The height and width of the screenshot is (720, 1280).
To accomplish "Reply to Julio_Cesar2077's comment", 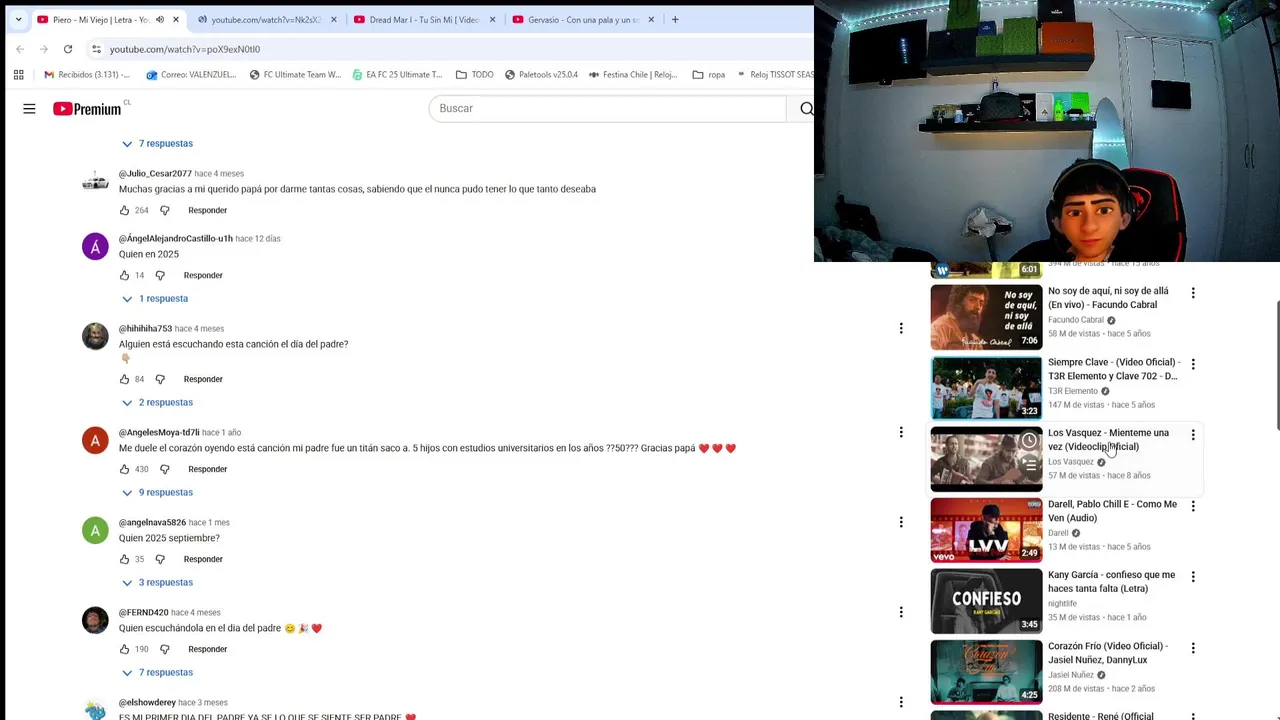I will pyautogui.click(x=208, y=210).
